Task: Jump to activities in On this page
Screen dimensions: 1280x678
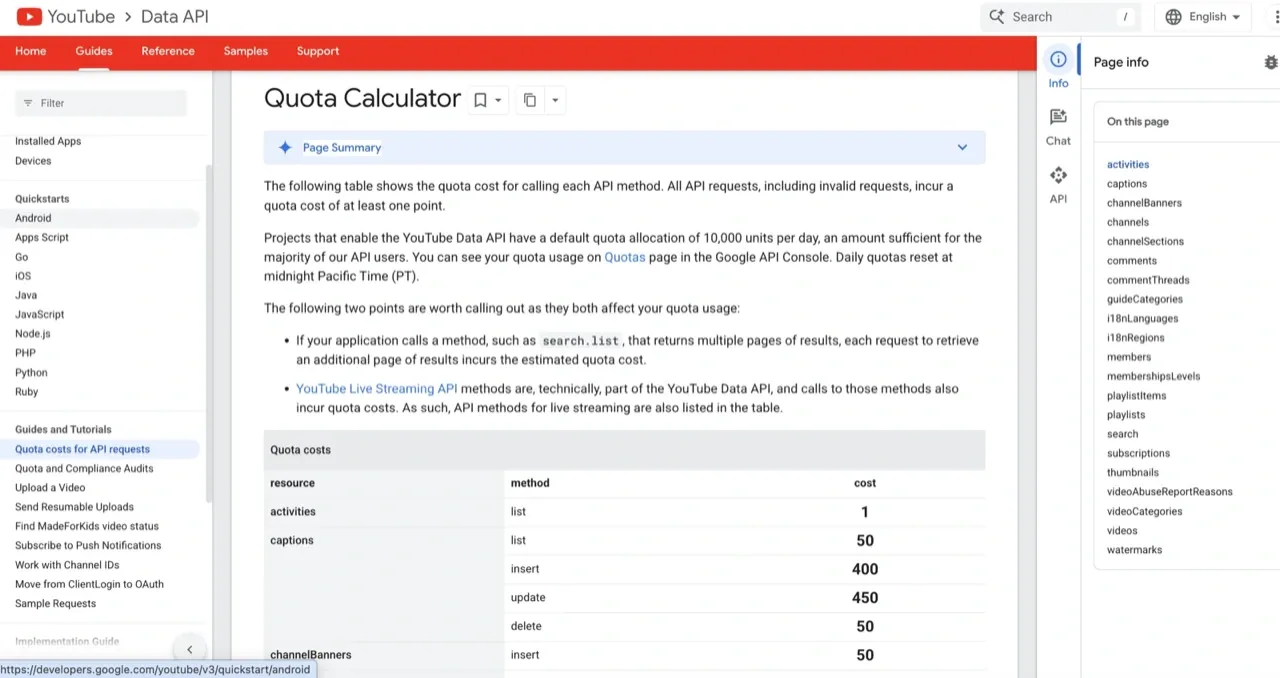Action: click(x=1128, y=164)
